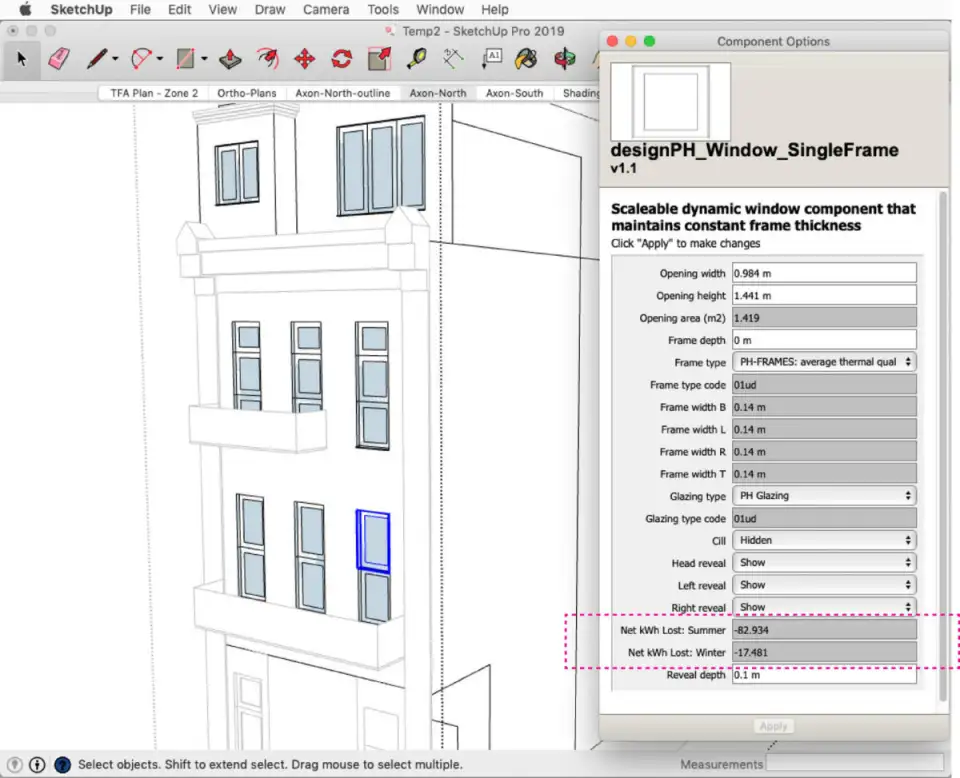Screen dimensions: 960x778
Task: Open the Frame type dropdown
Action: point(824,362)
